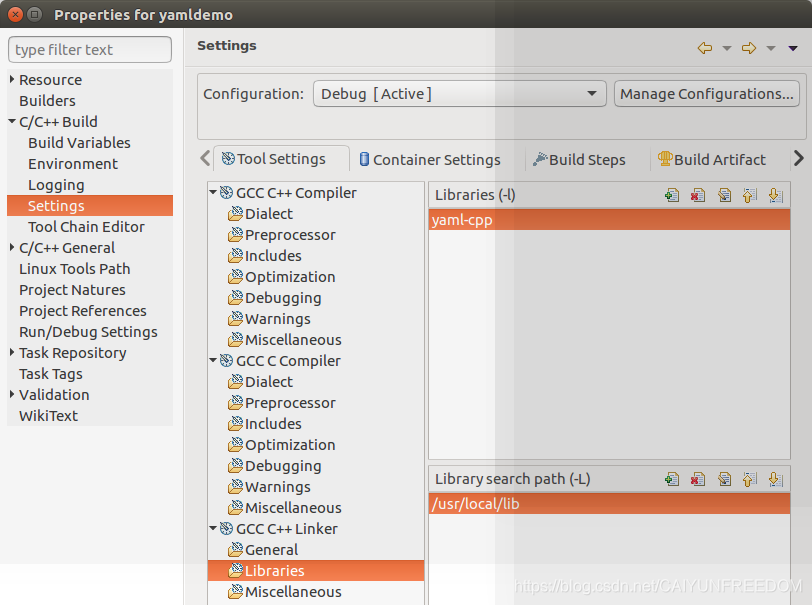Expand the Resource tree node

[12, 79]
